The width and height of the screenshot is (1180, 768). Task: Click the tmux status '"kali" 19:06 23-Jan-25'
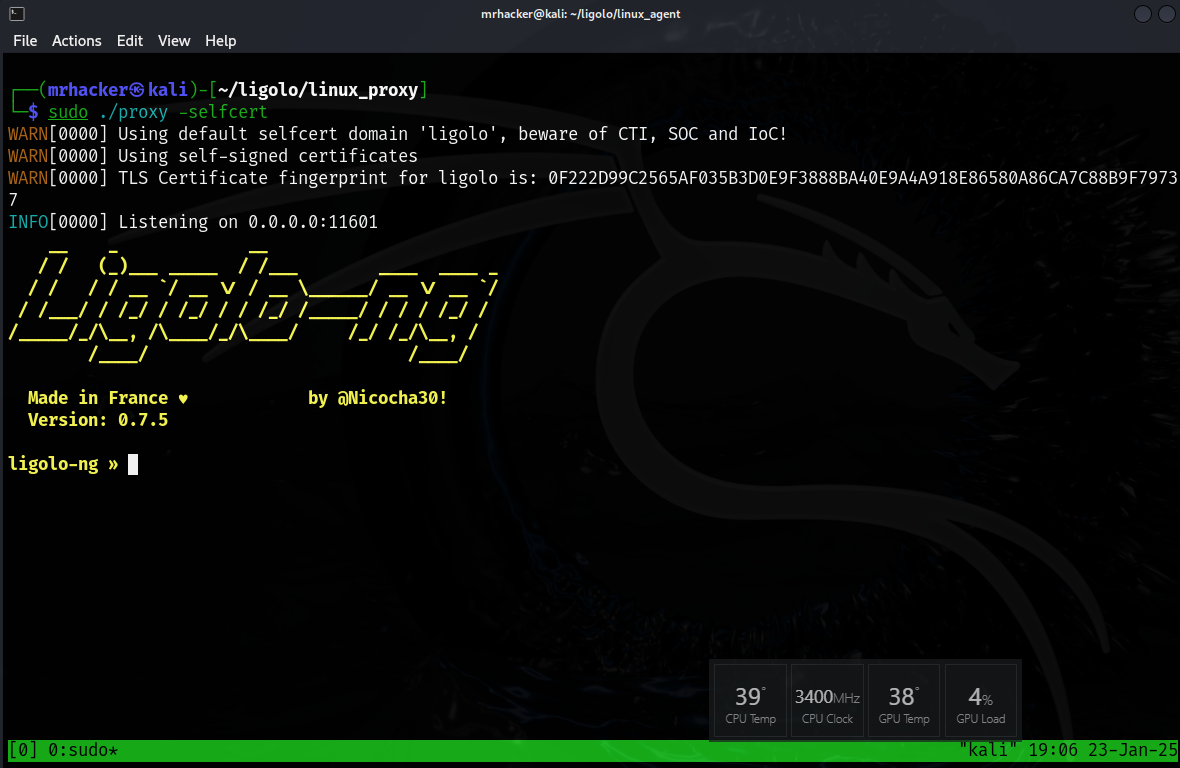1068,750
